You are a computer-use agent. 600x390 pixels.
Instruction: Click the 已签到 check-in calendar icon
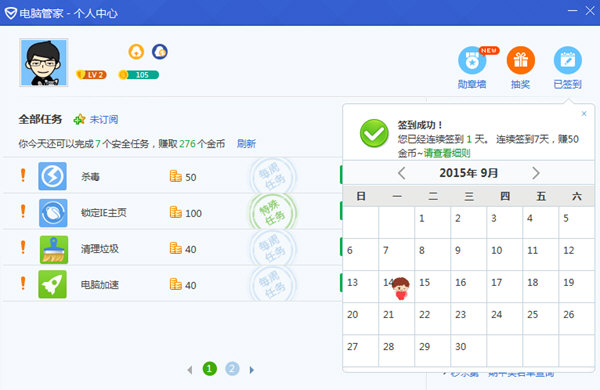pos(568,60)
